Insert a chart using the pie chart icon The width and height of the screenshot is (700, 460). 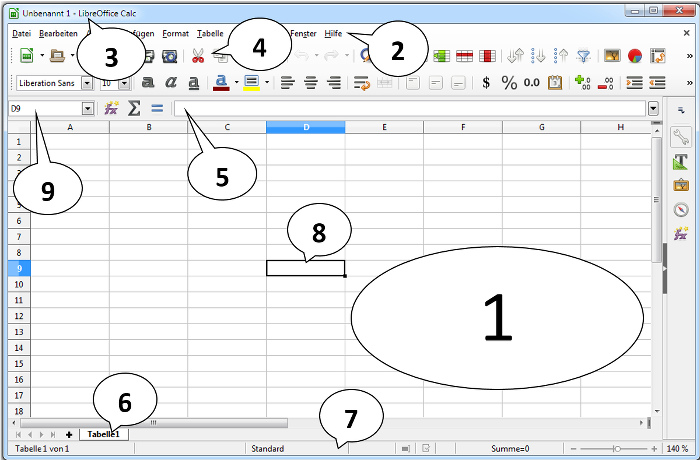(633, 57)
